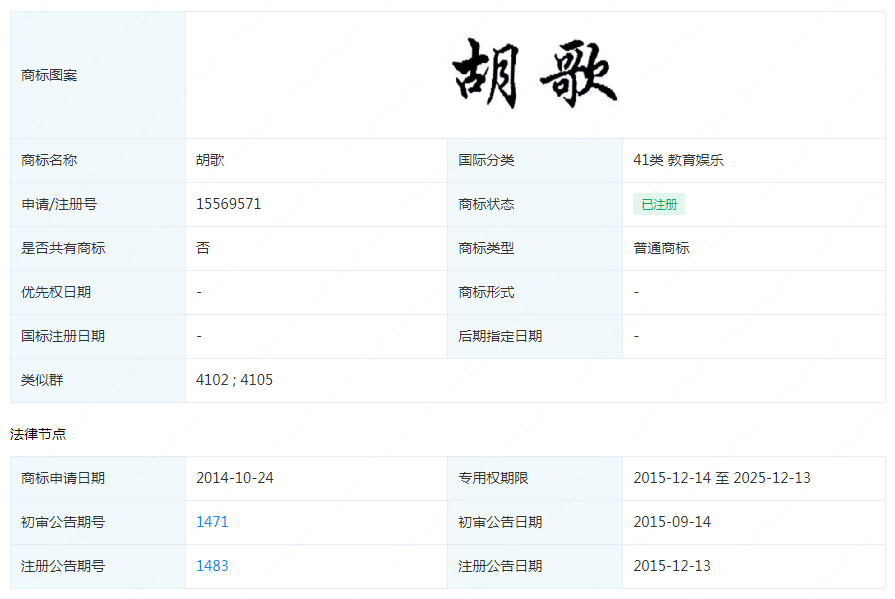Image resolution: width=895 pixels, height=599 pixels.
Task: Click the 初审公告期号 label
Action: pyautogui.click(x=63, y=522)
